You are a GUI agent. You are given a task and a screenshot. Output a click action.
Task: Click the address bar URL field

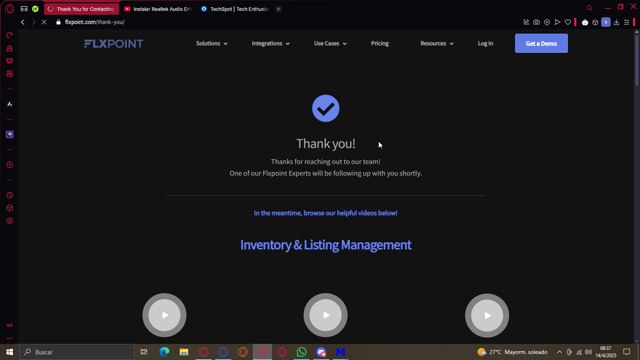point(95,22)
